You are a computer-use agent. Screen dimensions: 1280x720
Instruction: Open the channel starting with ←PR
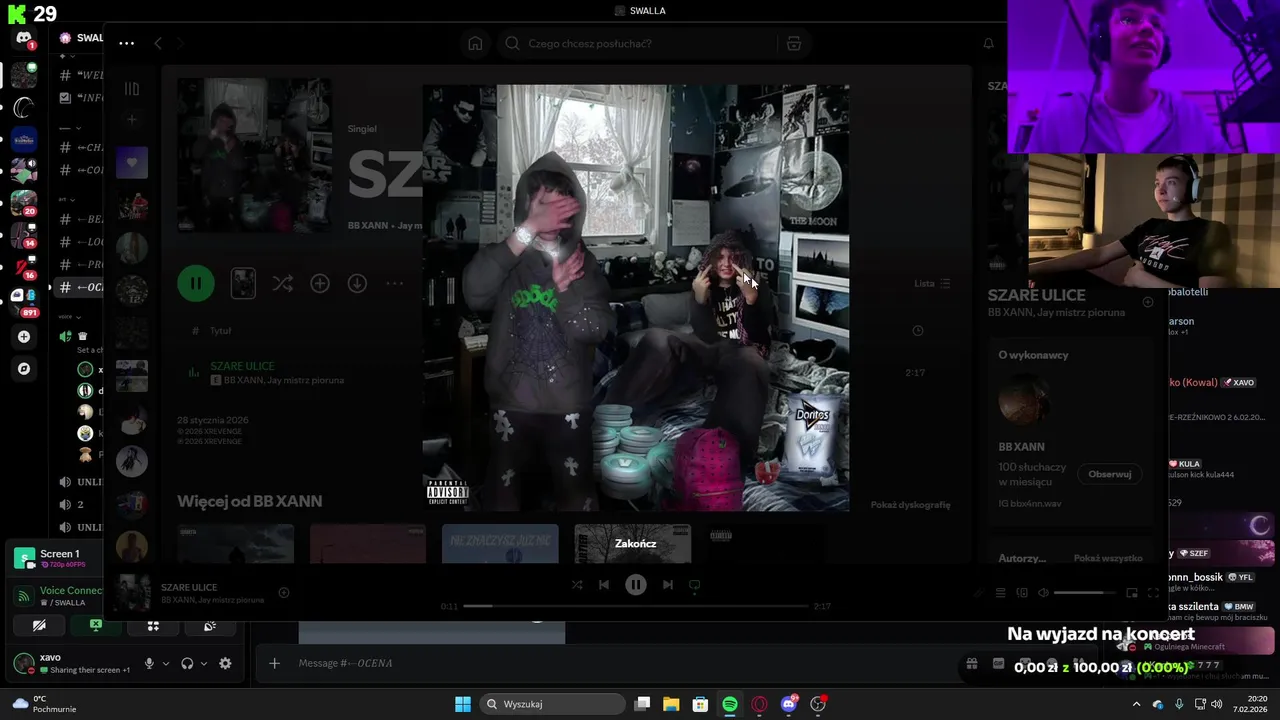(x=82, y=265)
